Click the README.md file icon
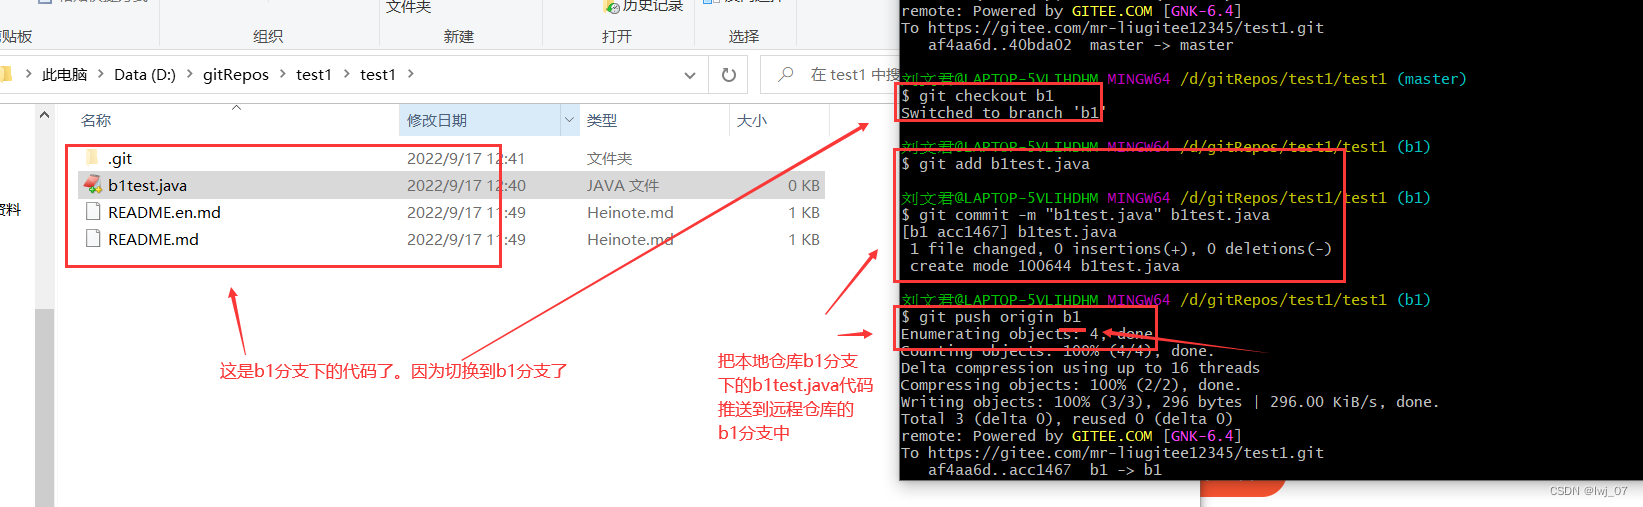 point(93,239)
